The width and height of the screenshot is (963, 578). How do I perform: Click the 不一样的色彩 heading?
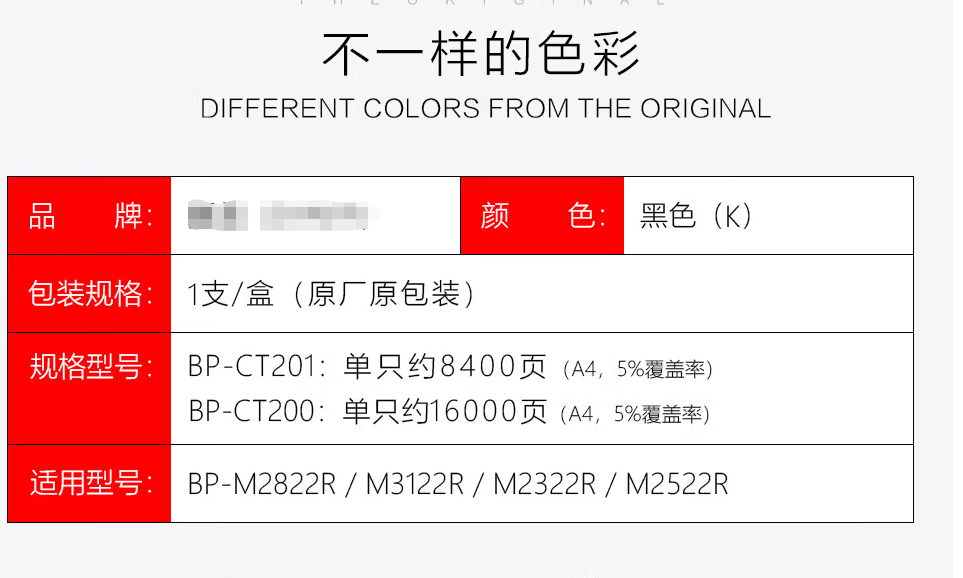click(481, 54)
